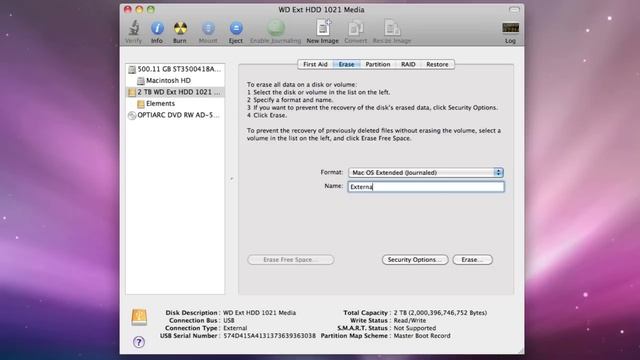Open the Log viewer icon
The width and height of the screenshot is (640, 360).
click(x=511, y=28)
